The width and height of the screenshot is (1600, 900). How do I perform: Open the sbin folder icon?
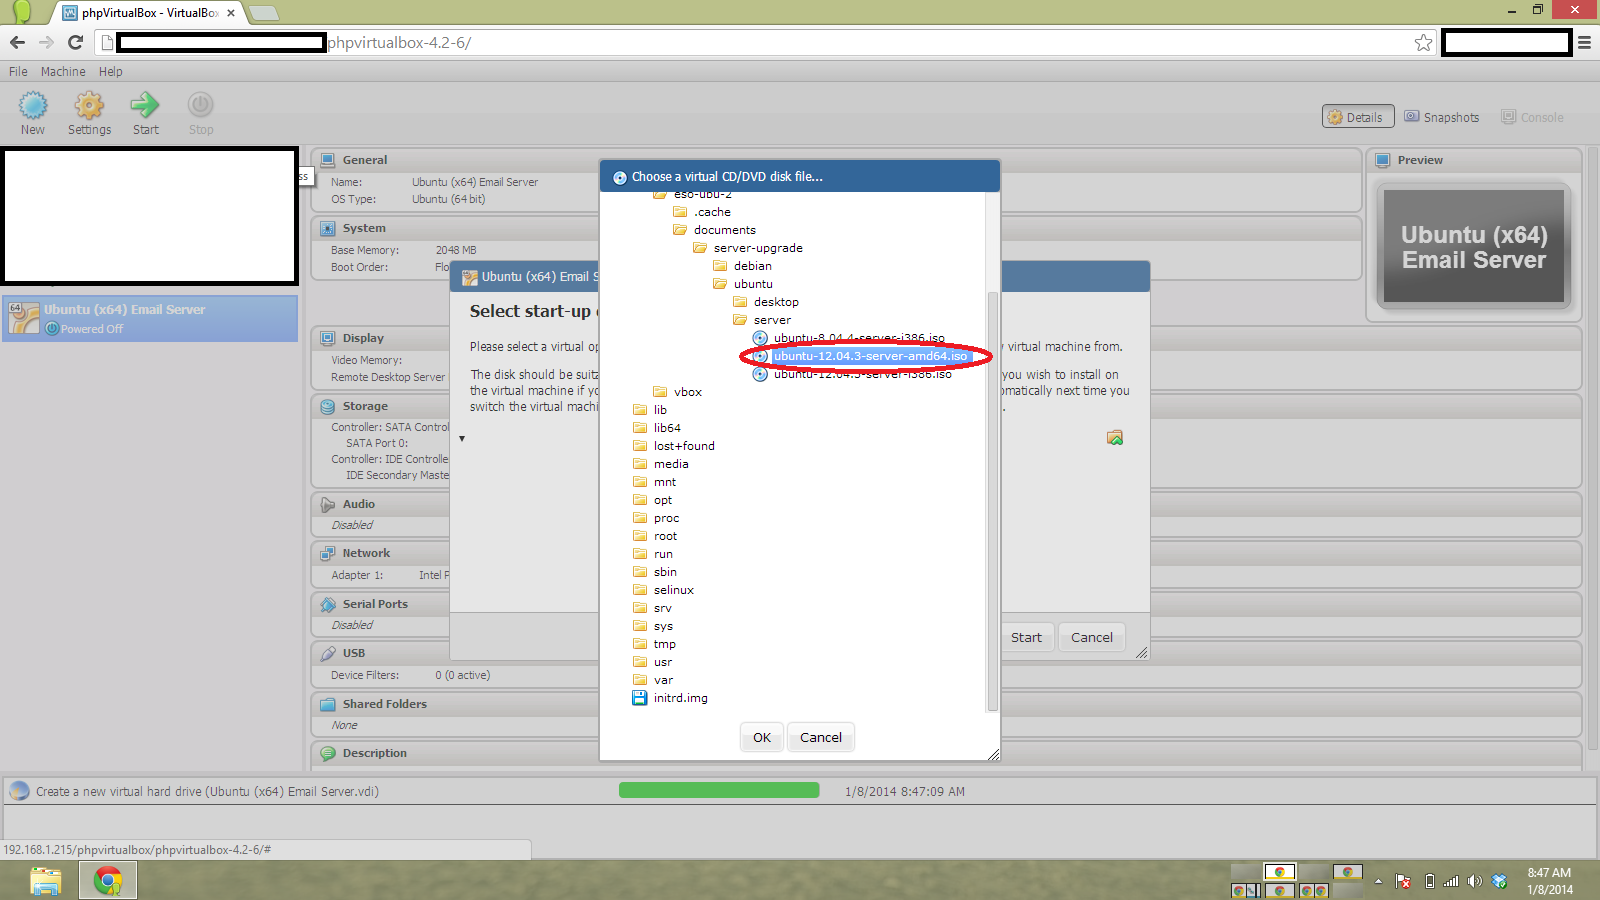click(x=640, y=572)
